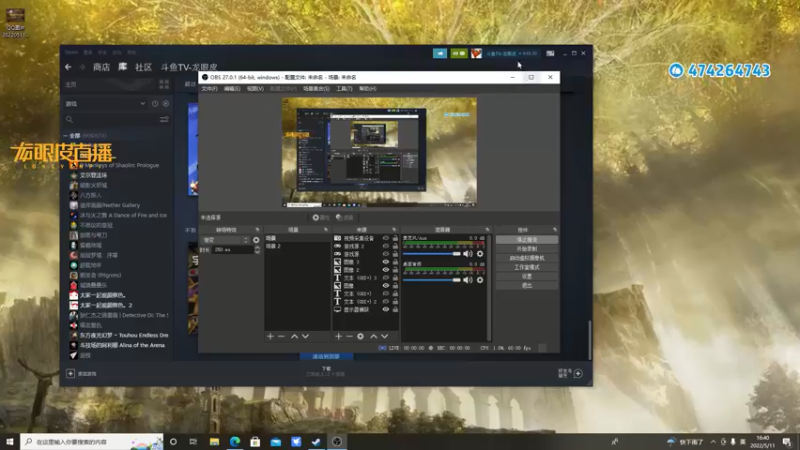Pop out the Scenes dock panel

(326, 230)
